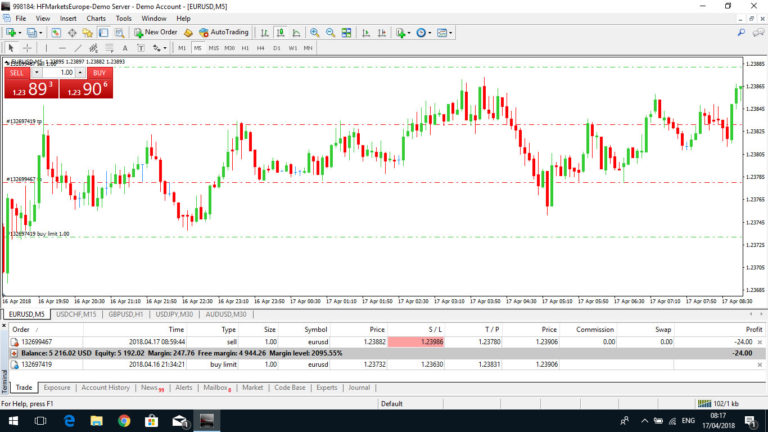The image size is (768, 432).
Task: Zoom out of the chart
Action: pyautogui.click(x=331, y=33)
